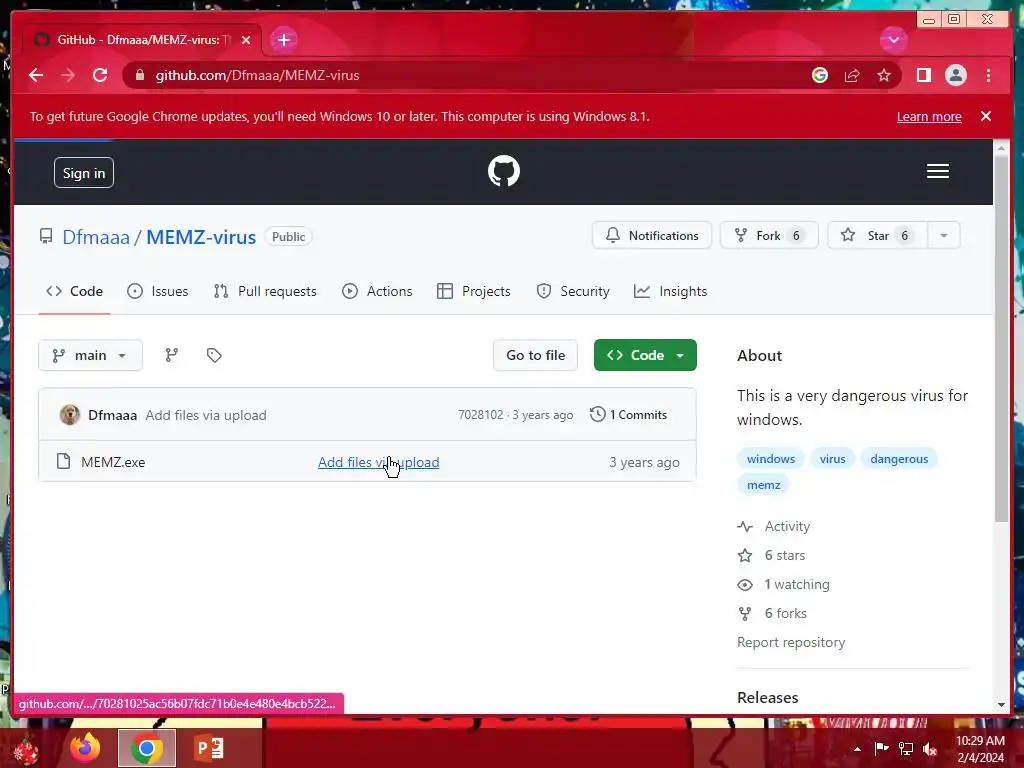Click the Notifications bell button
Viewport: 1024px width, 768px height.
(652, 235)
